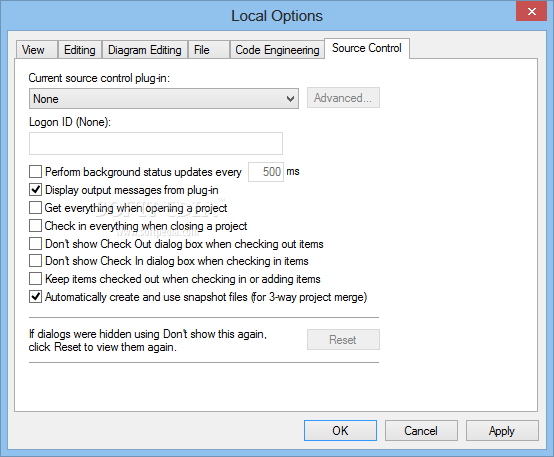Image resolution: width=554 pixels, height=457 pixels.
Task: Confirm settings with the OK button
Action: (x=340, y=430)
